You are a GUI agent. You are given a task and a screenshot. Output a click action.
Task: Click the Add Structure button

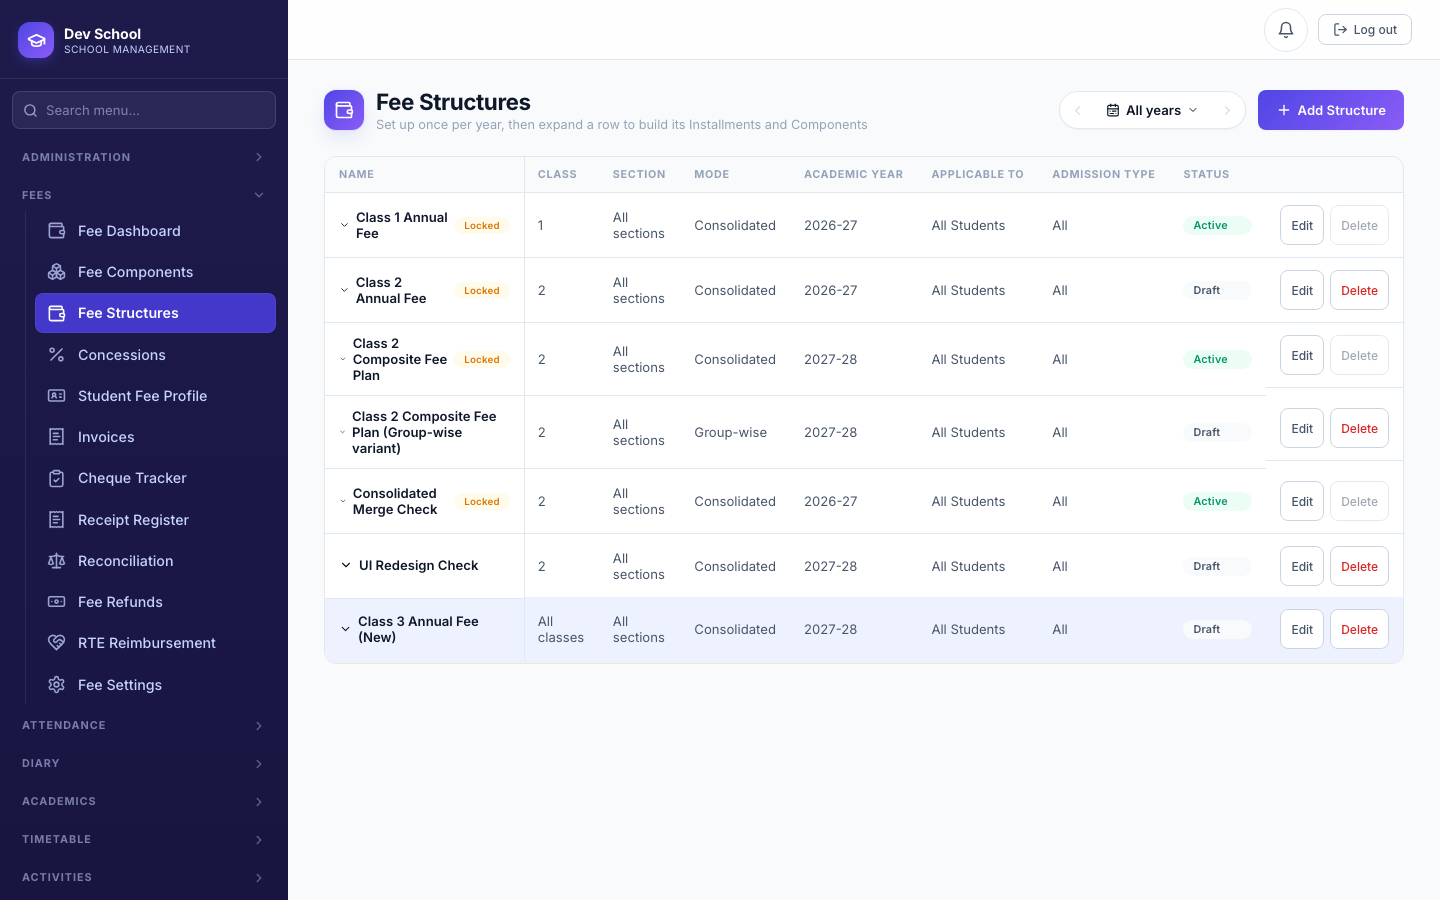1331,110
